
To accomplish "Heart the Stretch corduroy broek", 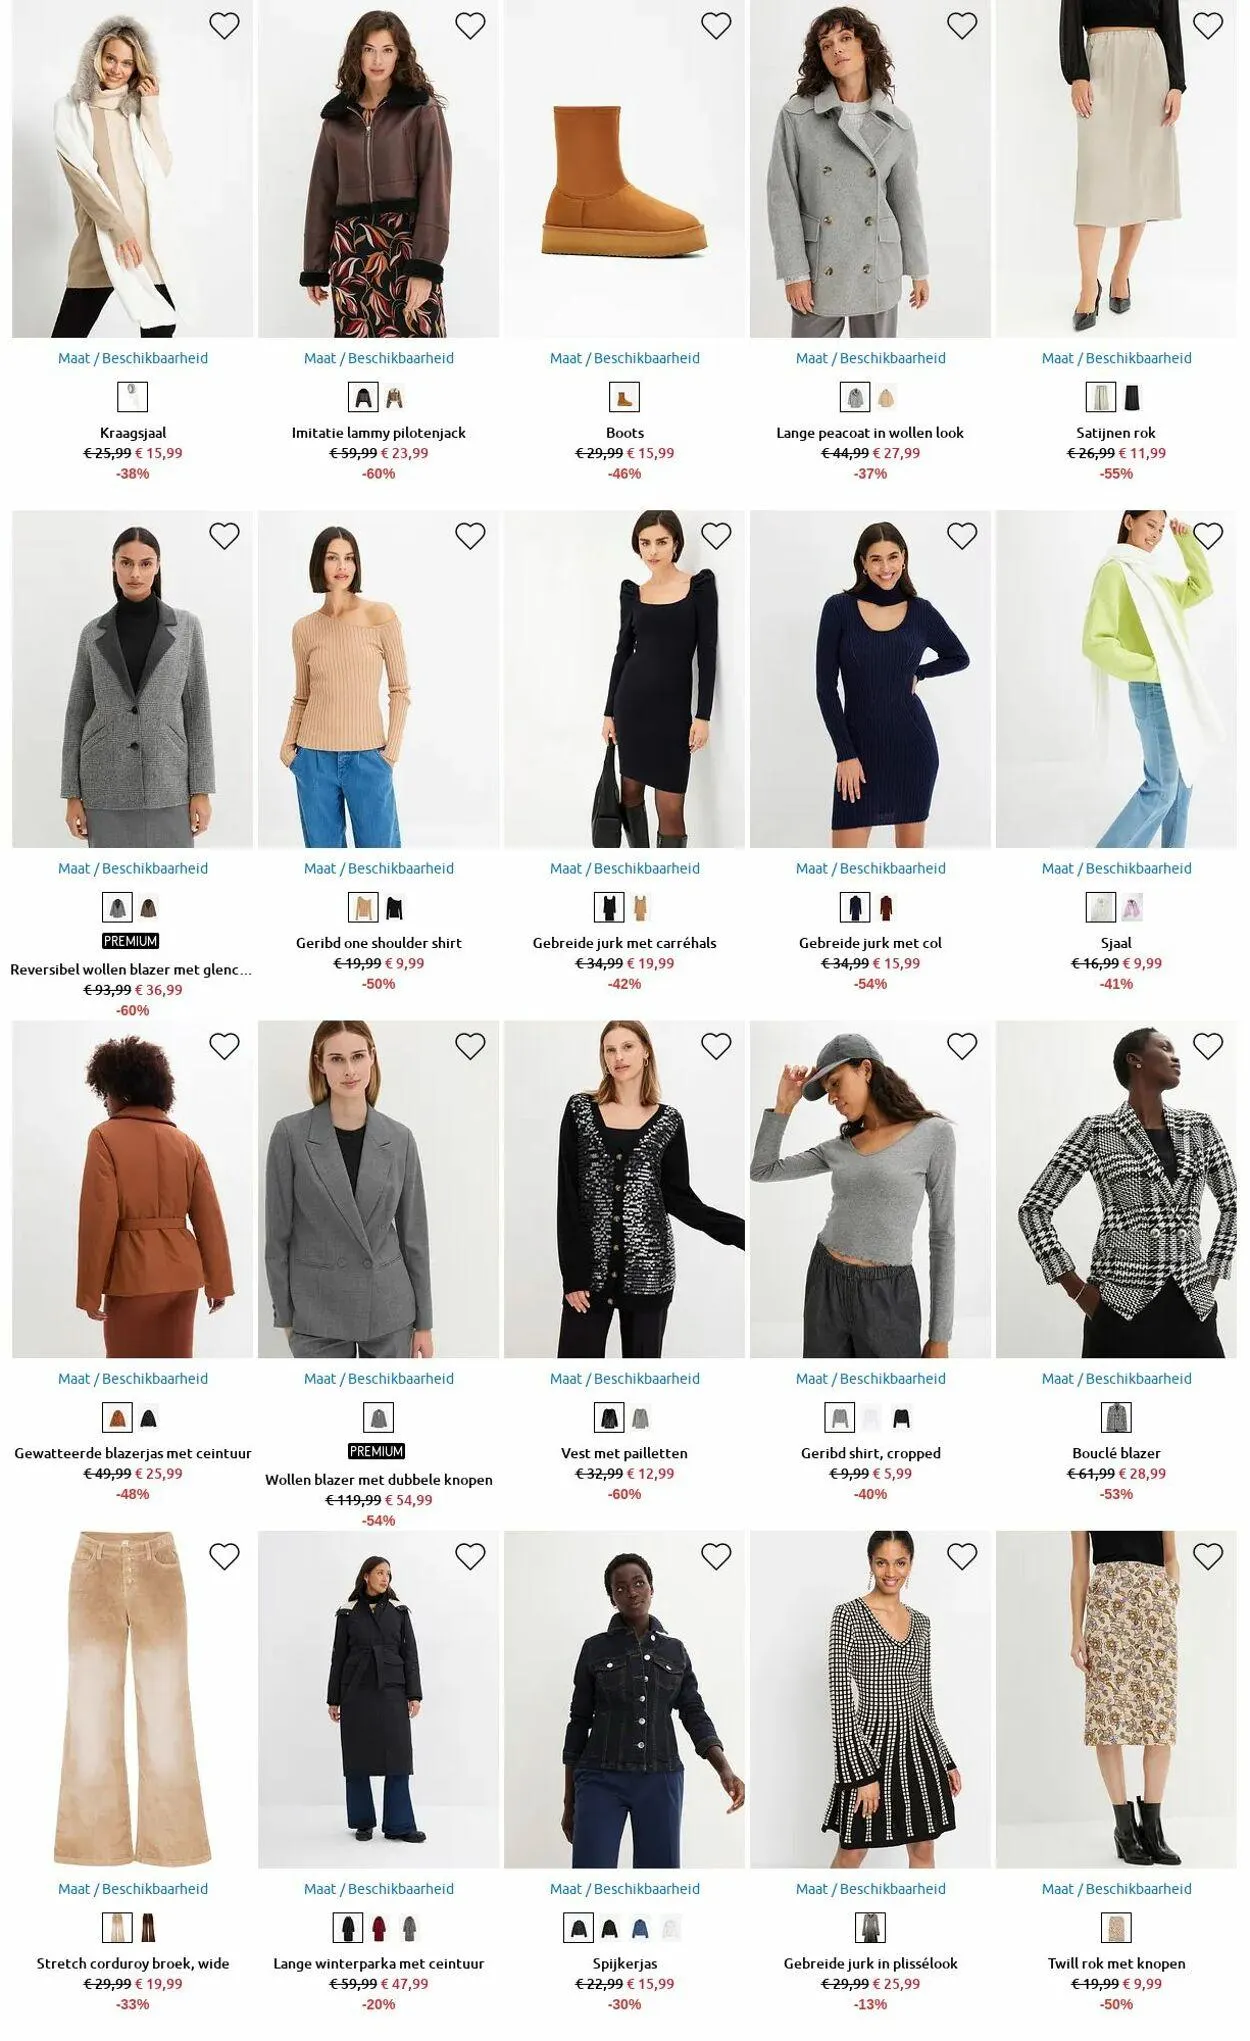I will tap(224, 1556).
